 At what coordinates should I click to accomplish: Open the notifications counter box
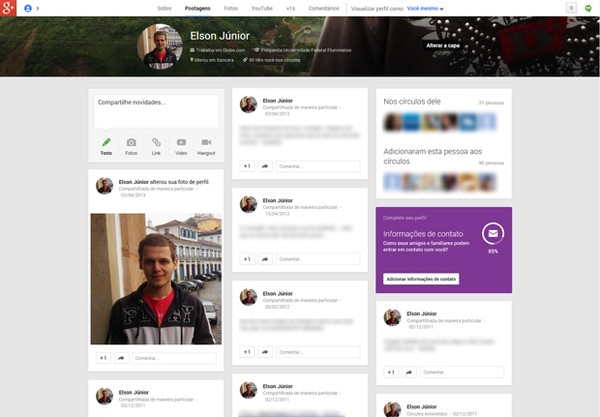[571, 8]
